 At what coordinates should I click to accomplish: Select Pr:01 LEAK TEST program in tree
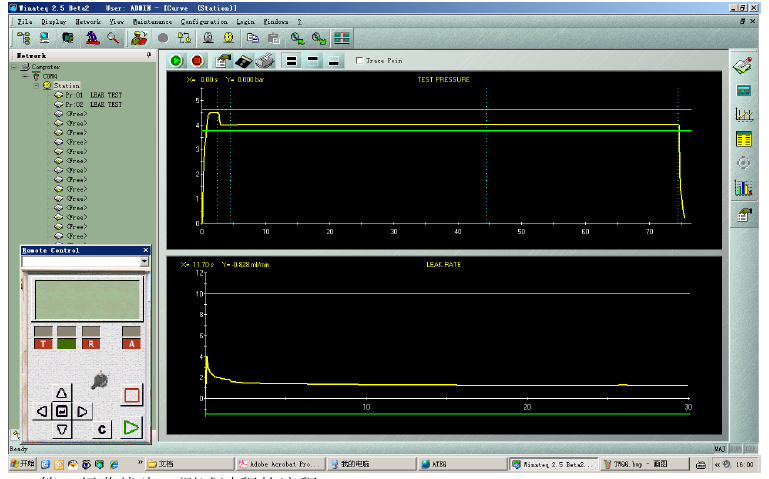pos(93,95)
